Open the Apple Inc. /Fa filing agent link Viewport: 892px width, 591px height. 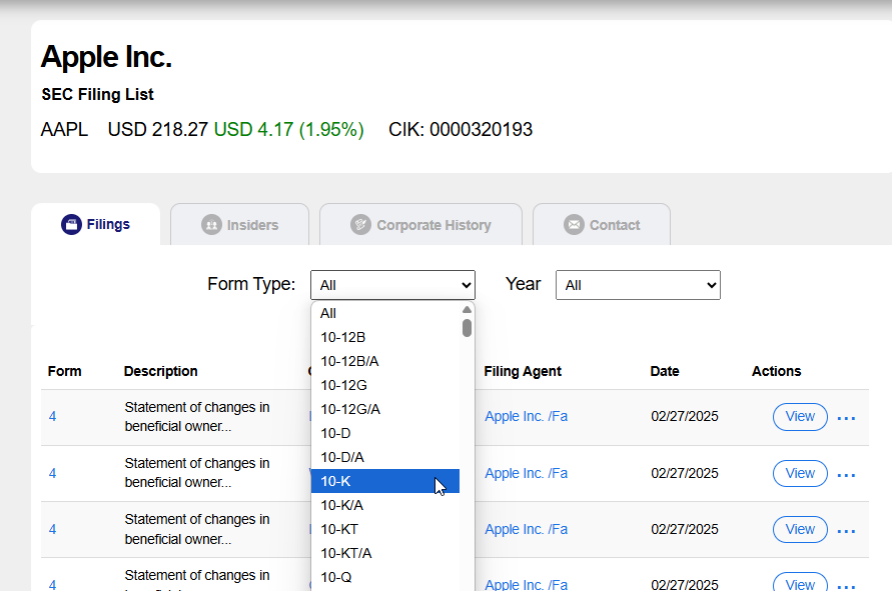(525, 415)
